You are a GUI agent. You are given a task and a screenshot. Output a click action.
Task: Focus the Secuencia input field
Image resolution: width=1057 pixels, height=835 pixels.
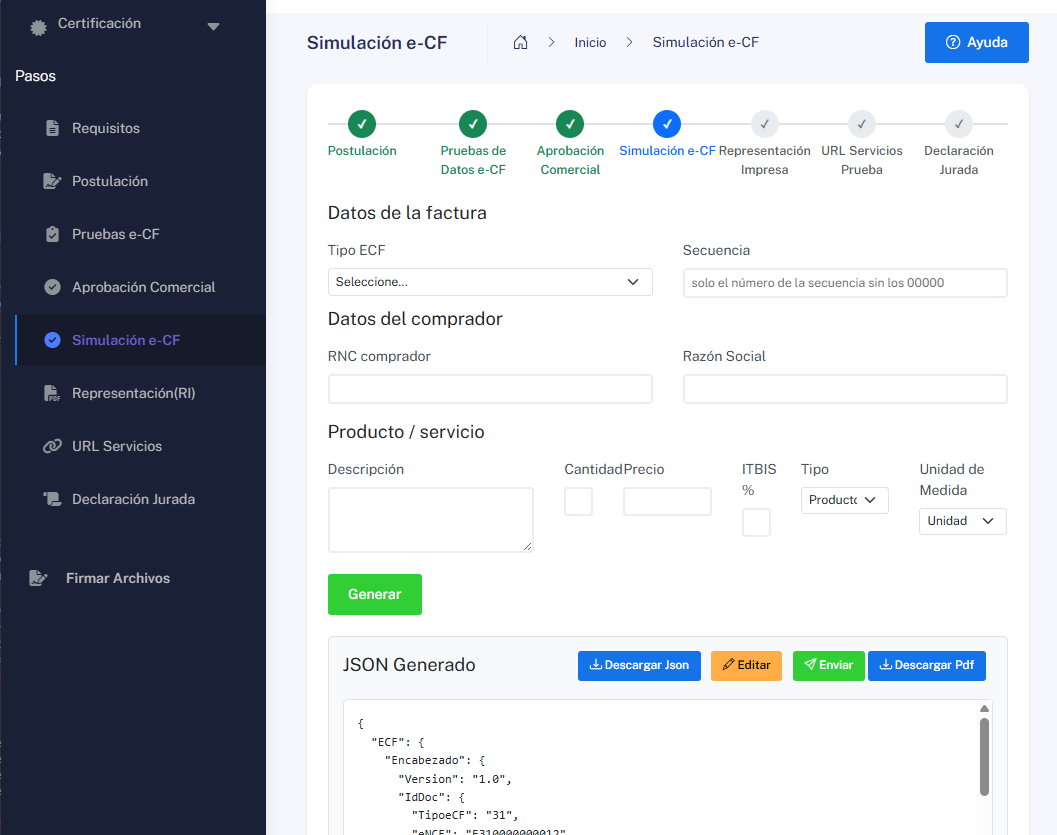pyautogui.click(x=845, y=283)
